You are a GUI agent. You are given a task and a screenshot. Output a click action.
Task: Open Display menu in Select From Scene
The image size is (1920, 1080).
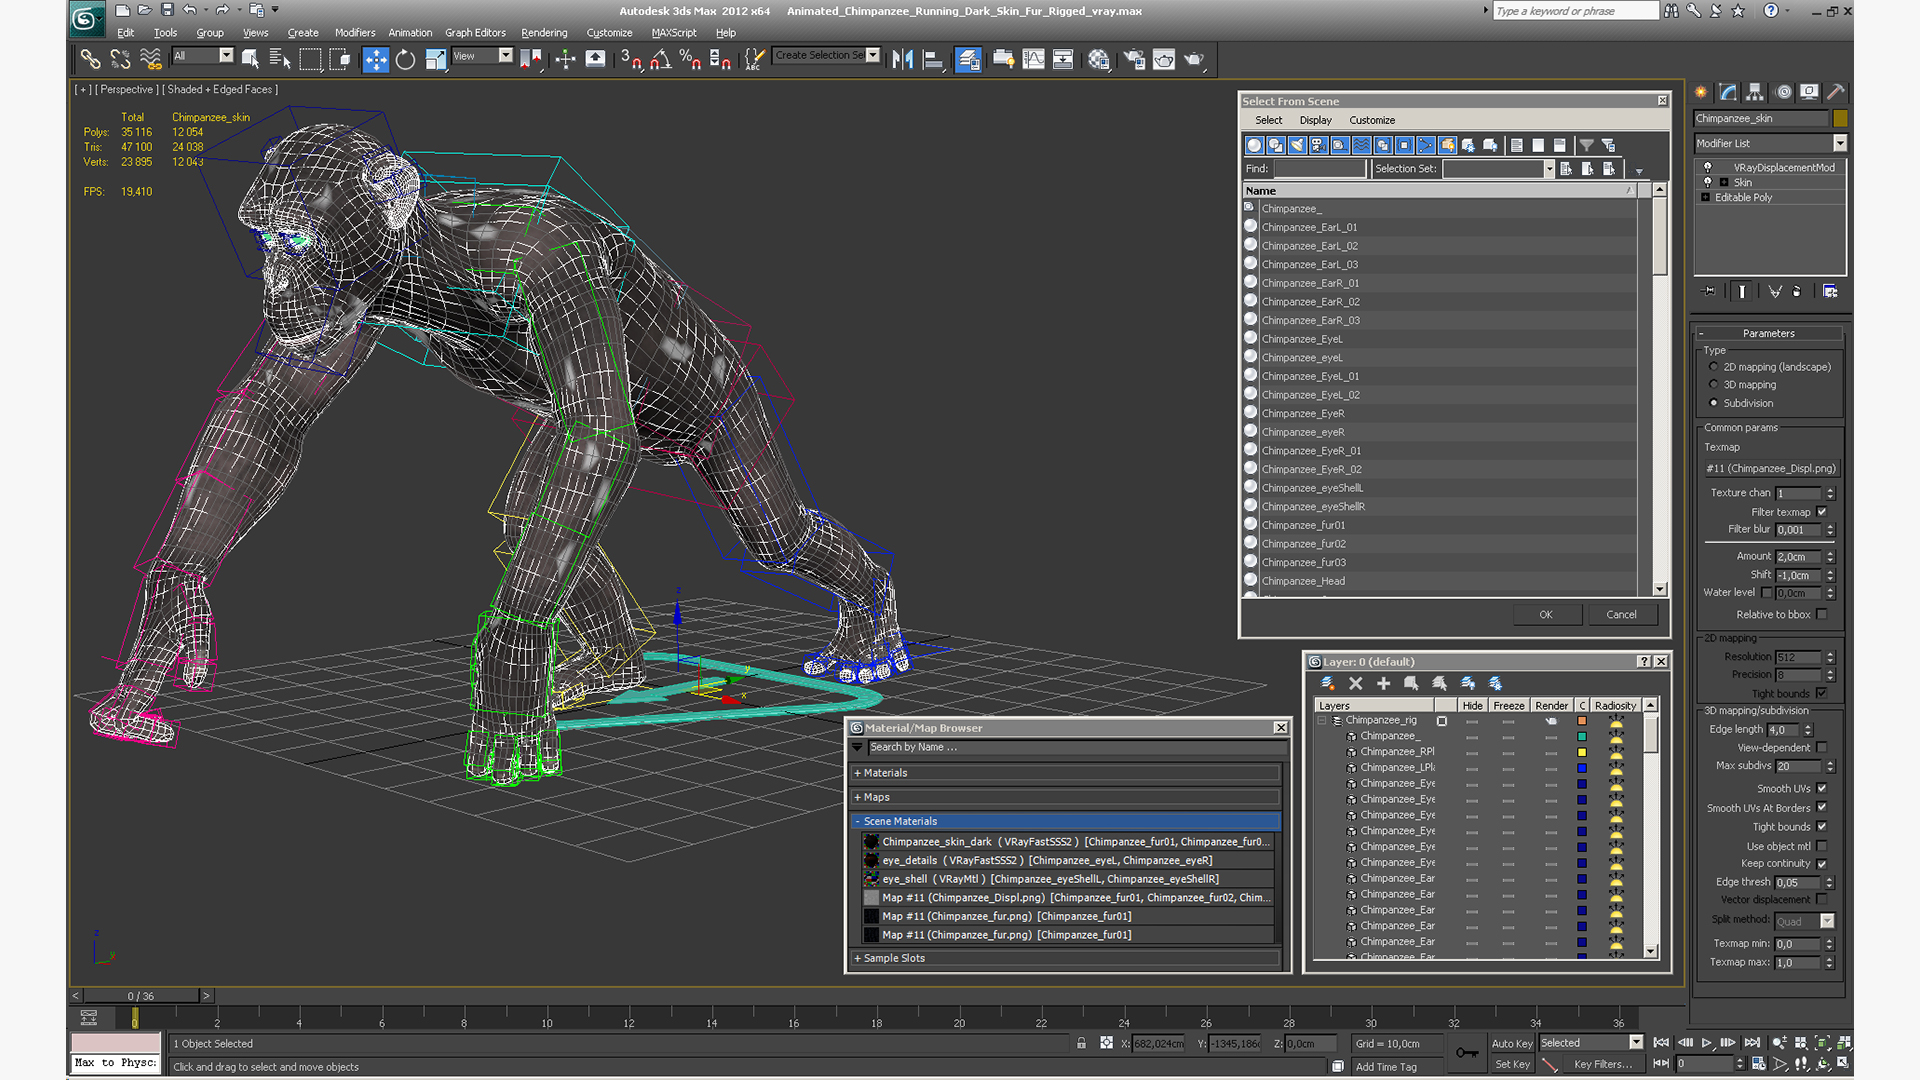click(1315, 120)
